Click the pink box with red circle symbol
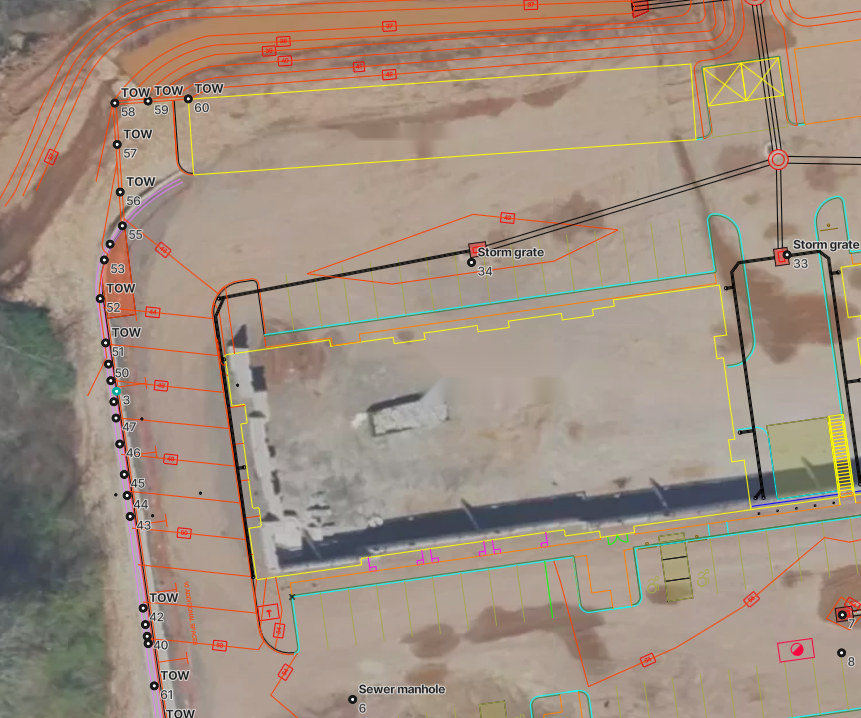 [796, 650]
